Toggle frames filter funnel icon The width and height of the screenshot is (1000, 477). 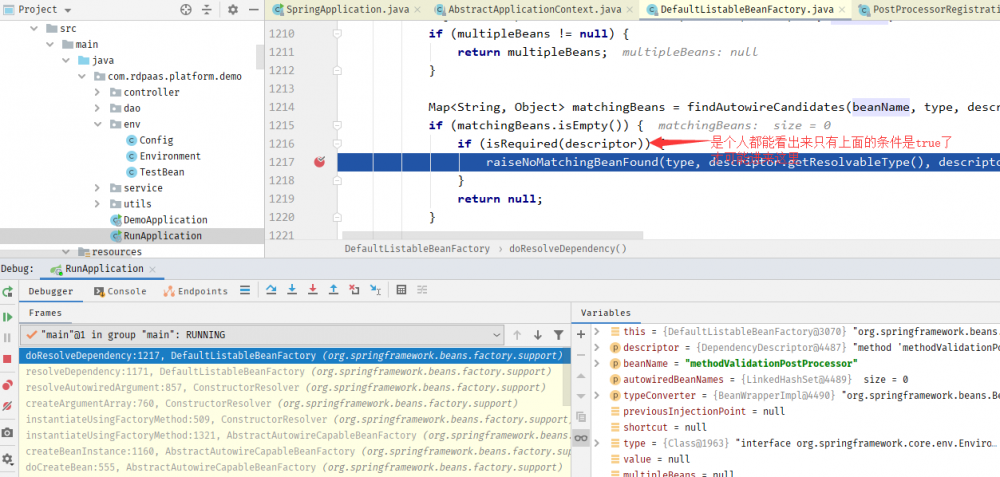(x=559, y=335)
